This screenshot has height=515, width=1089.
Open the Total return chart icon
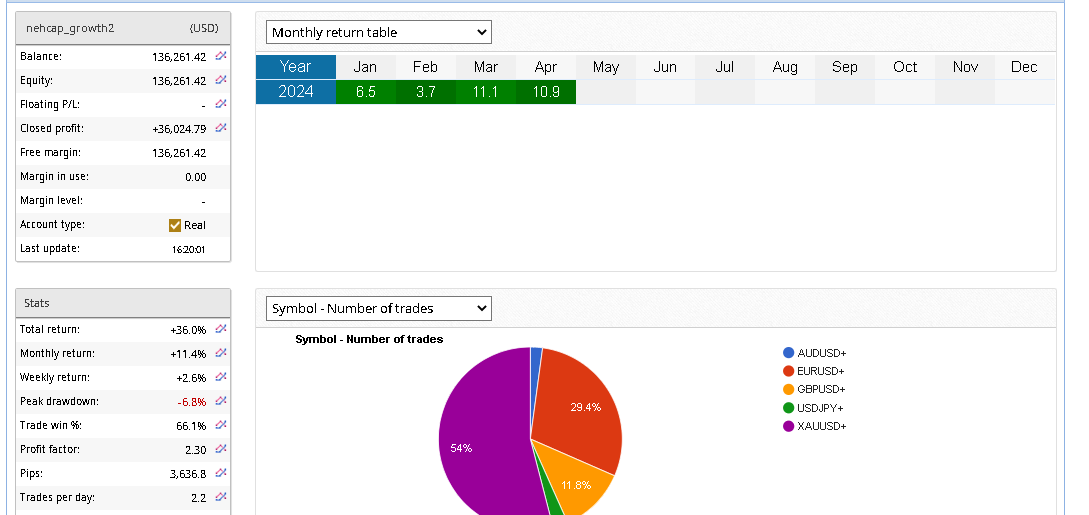tap(221, 329)
